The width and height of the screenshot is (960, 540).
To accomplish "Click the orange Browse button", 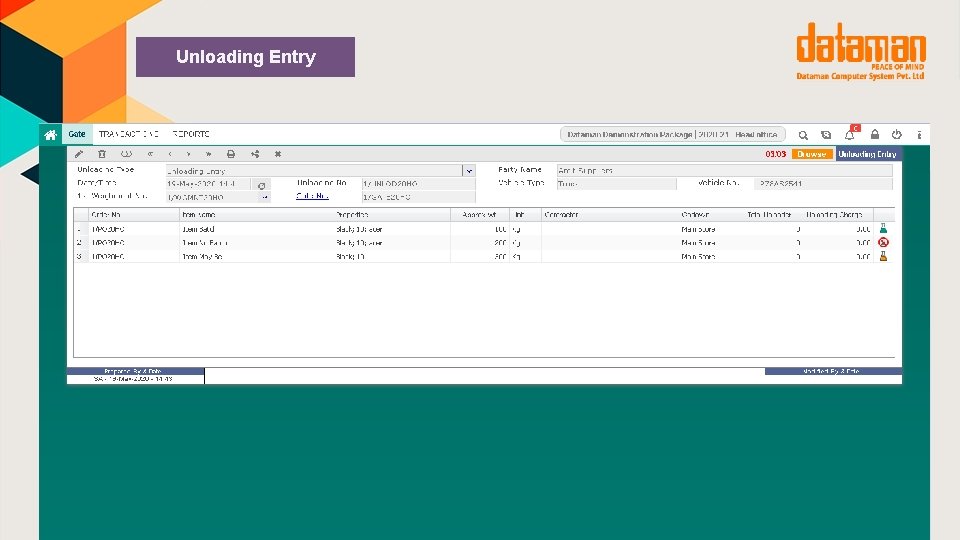I will [x=812, y=154].
